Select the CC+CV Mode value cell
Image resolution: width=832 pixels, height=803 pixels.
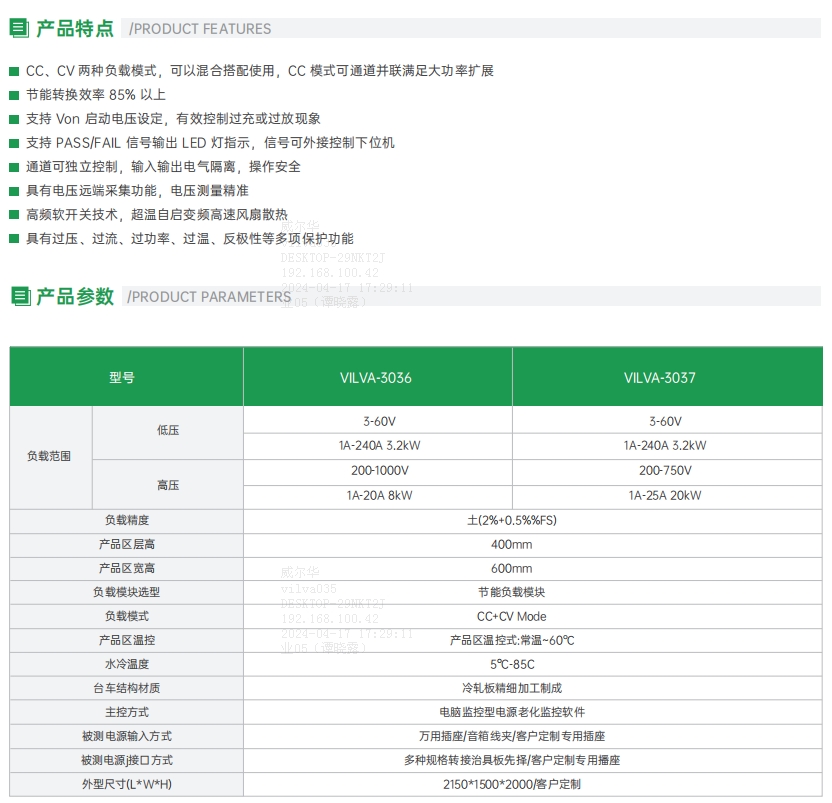(511, 616)
